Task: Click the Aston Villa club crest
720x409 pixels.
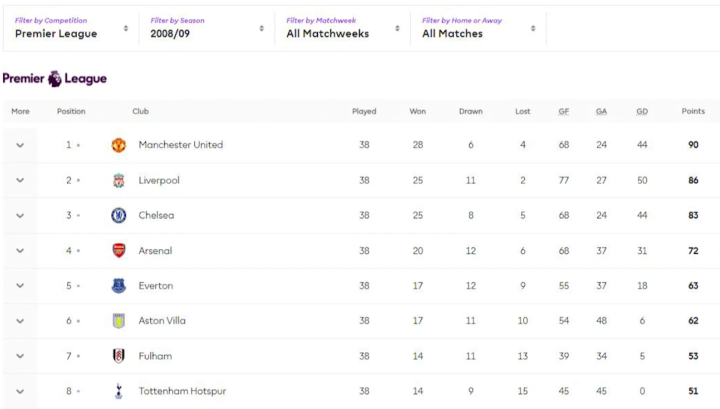Action: (119, 321)
